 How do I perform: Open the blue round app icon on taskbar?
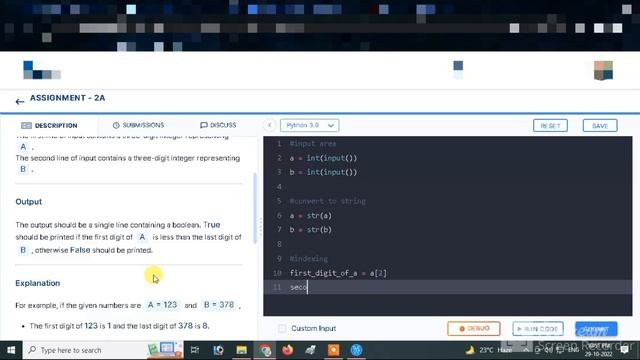pyautogui.click(x=356, y=350)
